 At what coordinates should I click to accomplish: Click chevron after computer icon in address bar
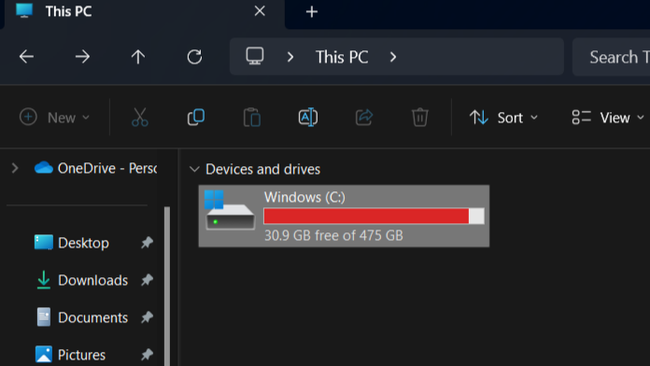click(290, 57)
